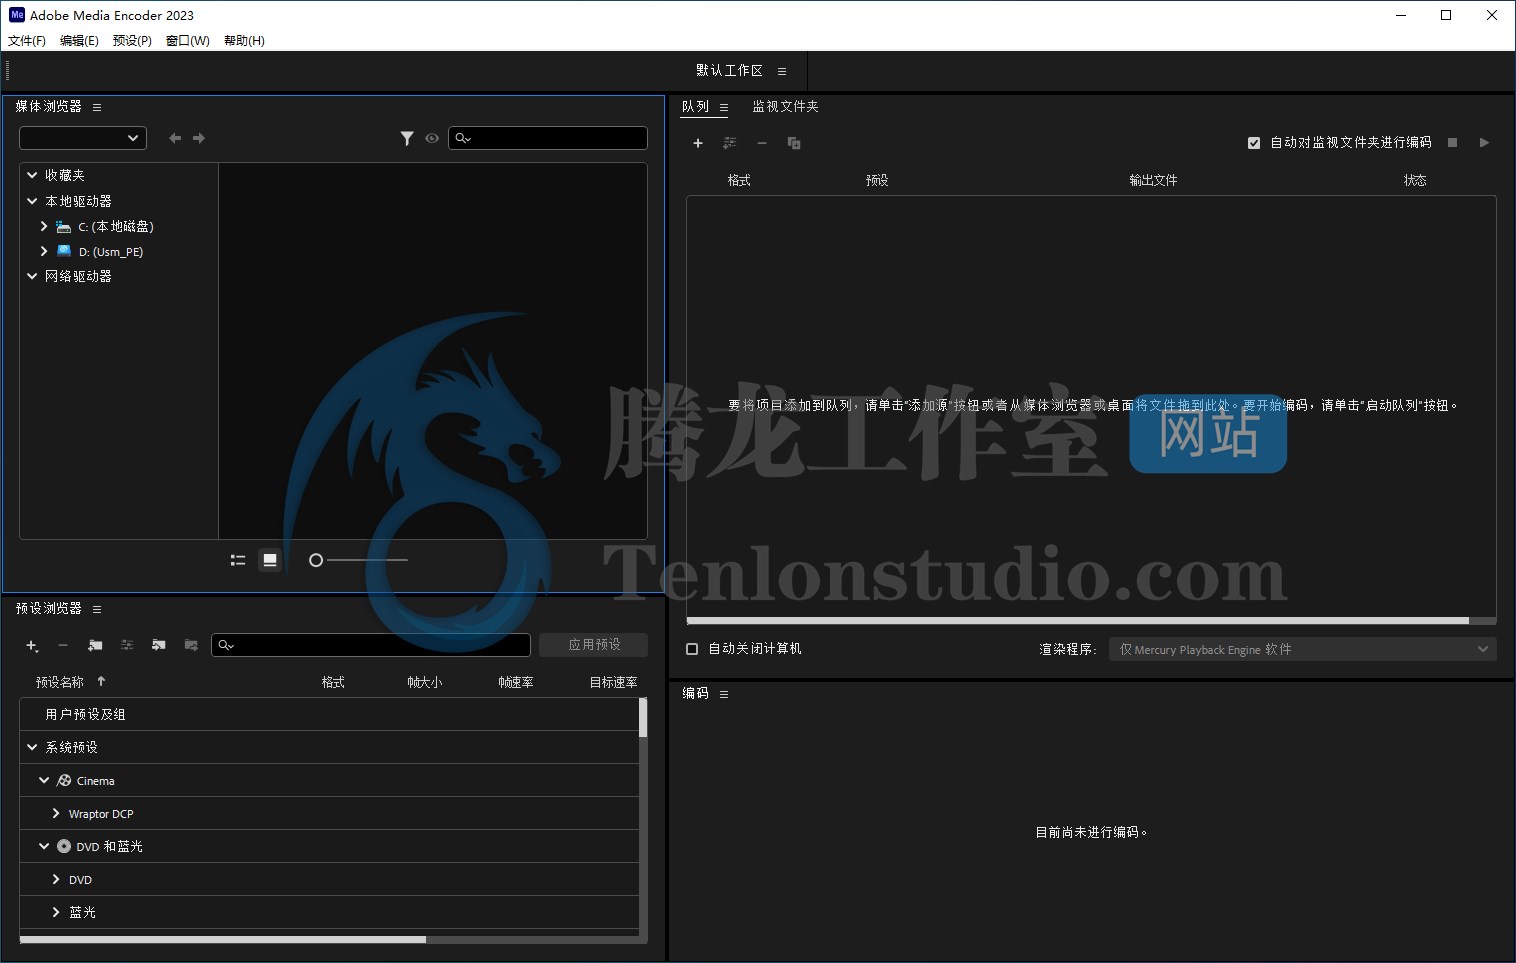This screenshot has width=1516, height=963.
Task: Open the 帮助(H) menu
Action: [244, 41]
